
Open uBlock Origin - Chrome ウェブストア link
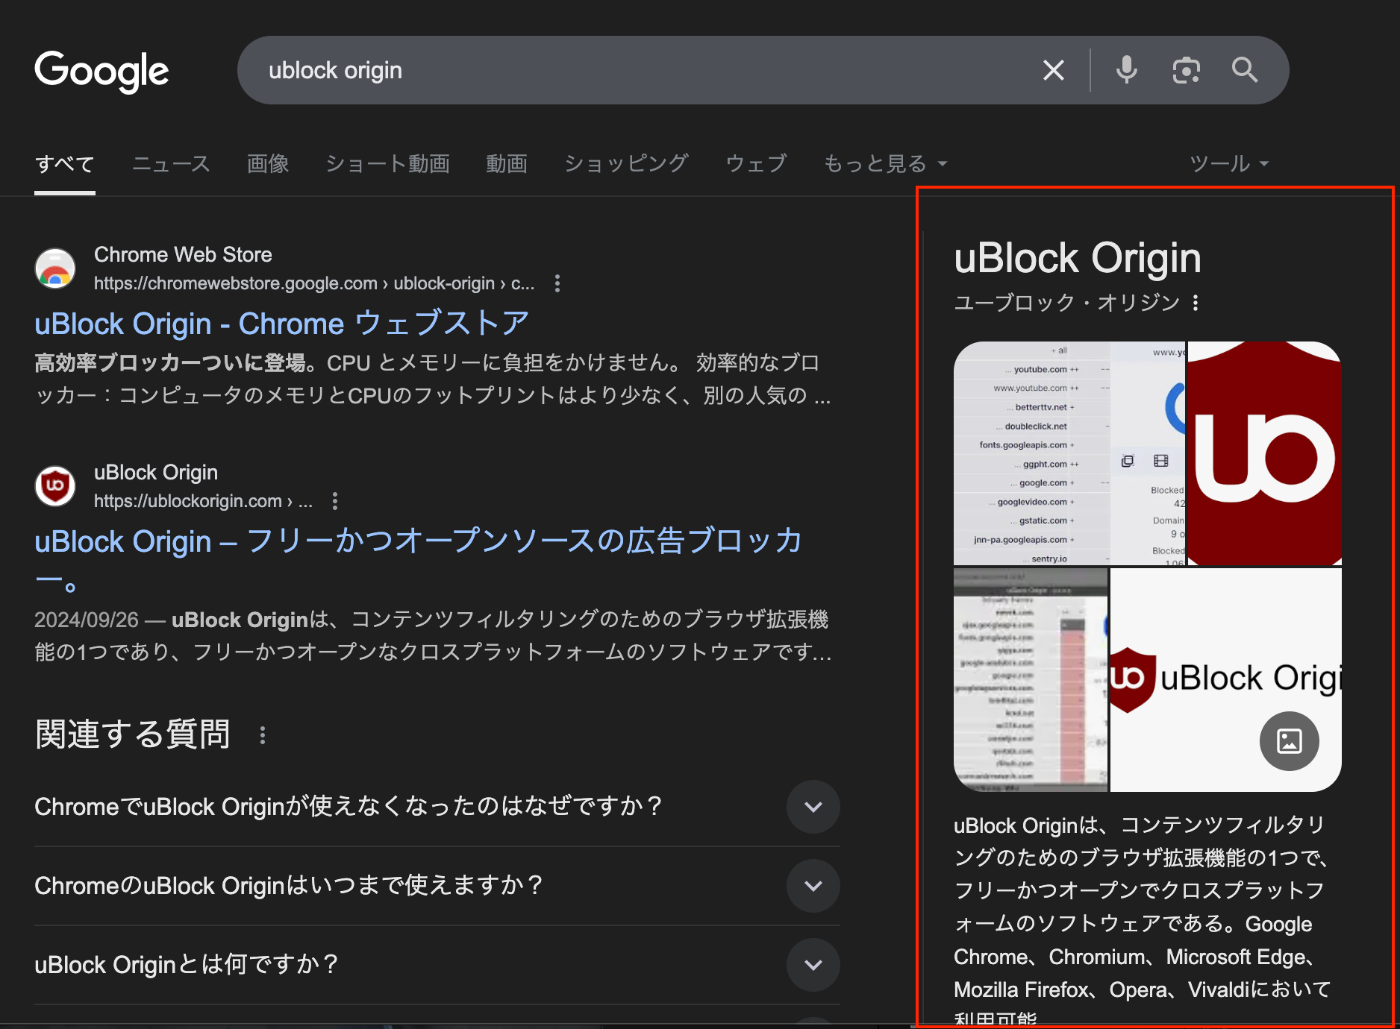(x=282, y=324)
